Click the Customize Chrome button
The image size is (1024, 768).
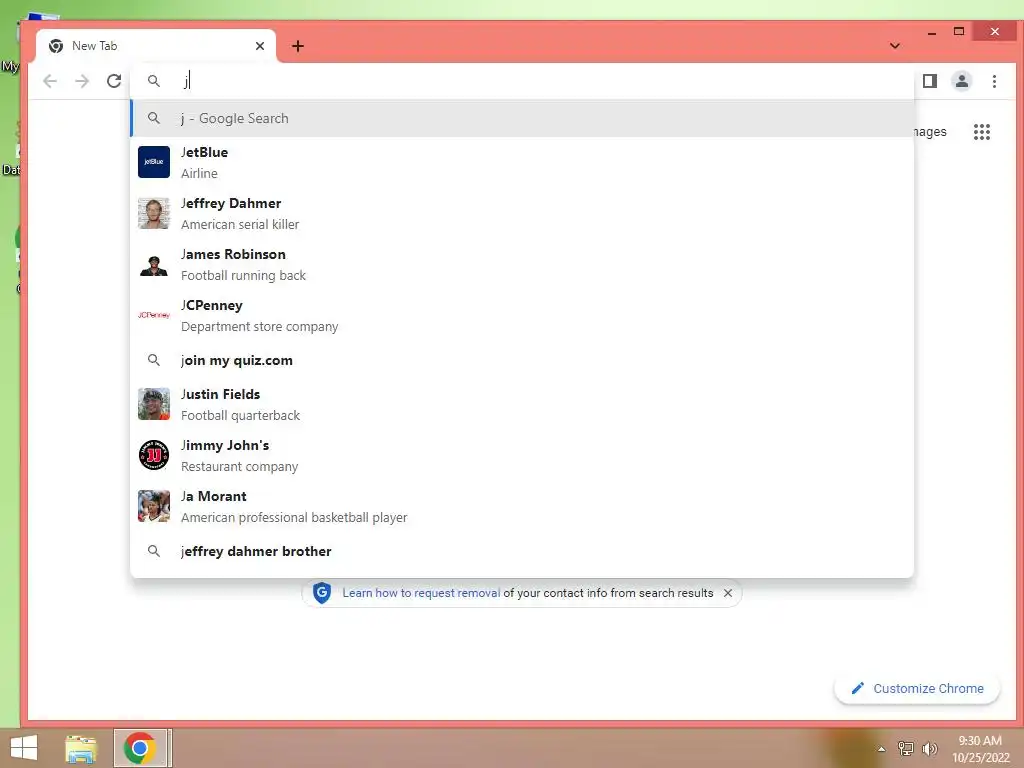[x=917, y=689]
